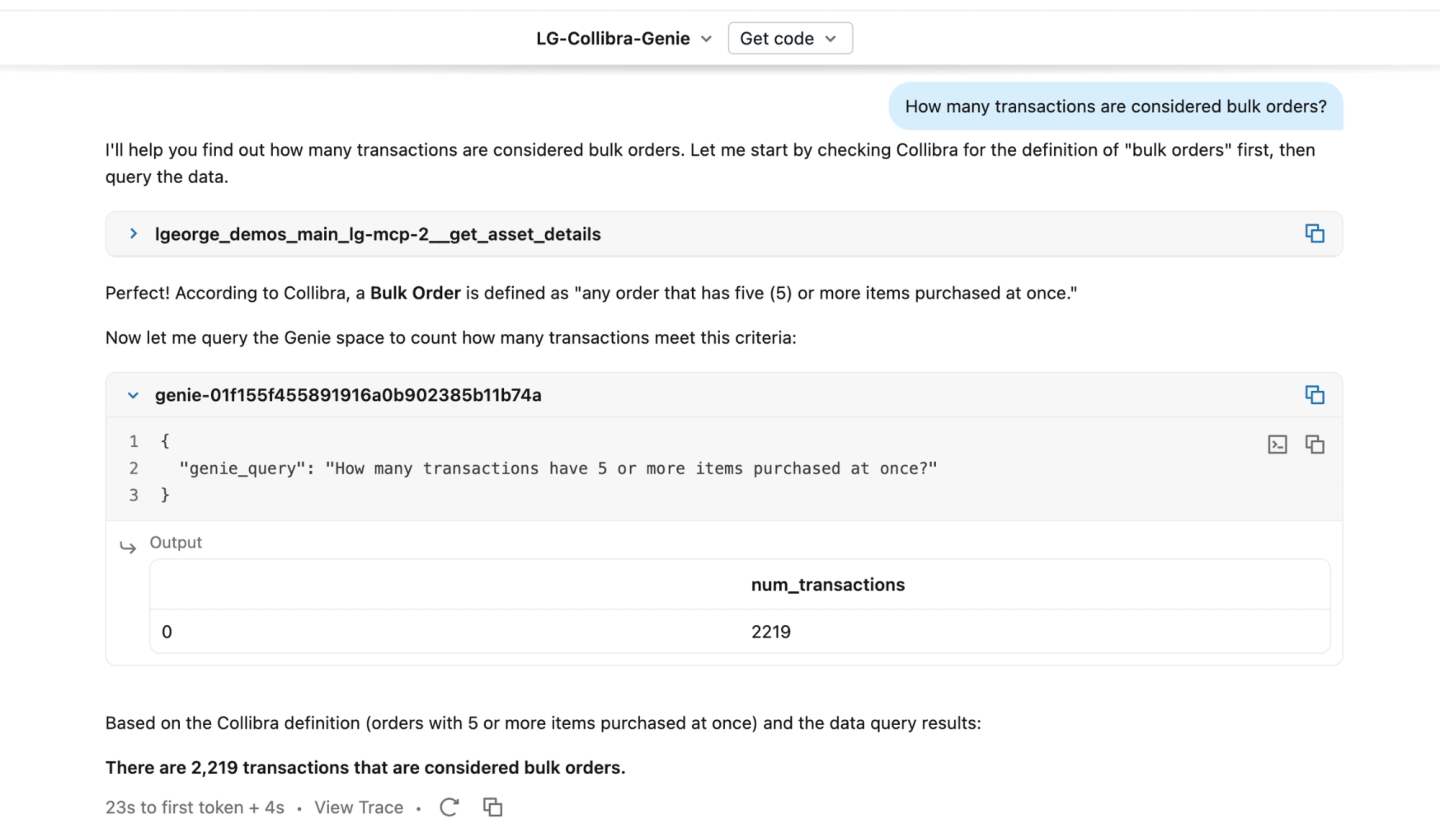Viewport: 1440px width, 833px height.
Task: Open View Trace link
Action: click(x=358, y=807)
